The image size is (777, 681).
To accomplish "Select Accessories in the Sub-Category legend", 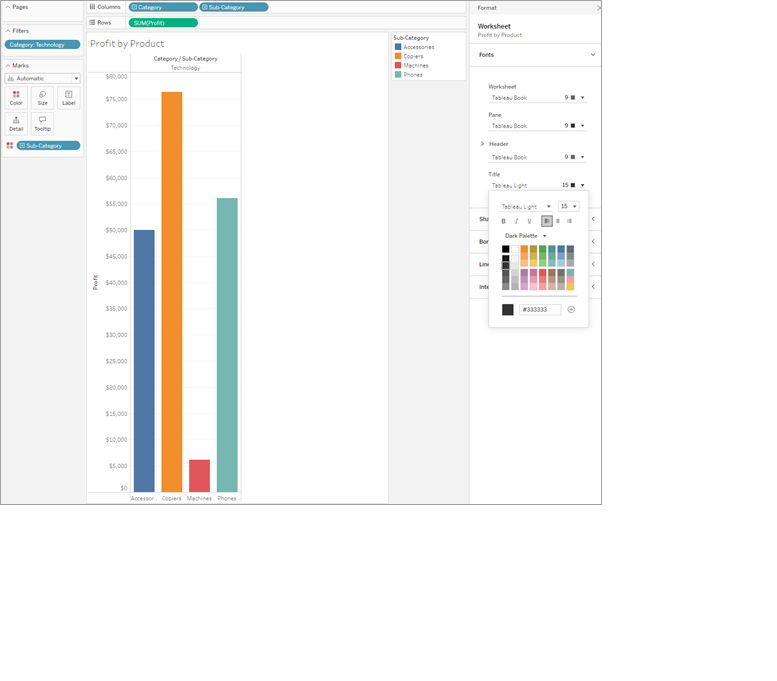I will (x=415, y=47).
